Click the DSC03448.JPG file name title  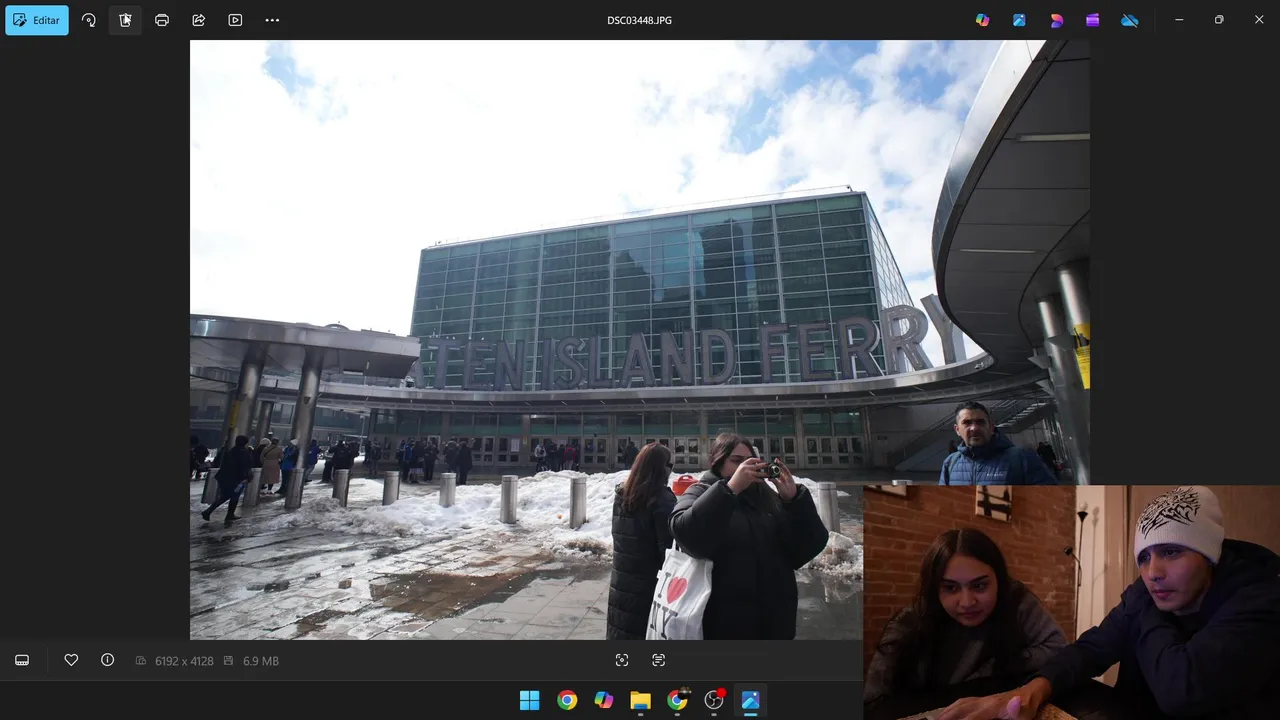(x=640, y=20)
